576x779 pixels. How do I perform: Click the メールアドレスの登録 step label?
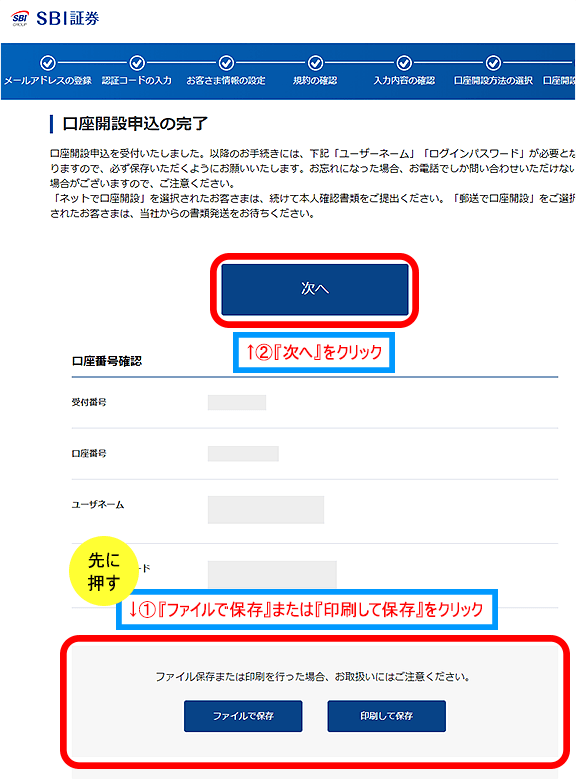[x=48, y=80]
